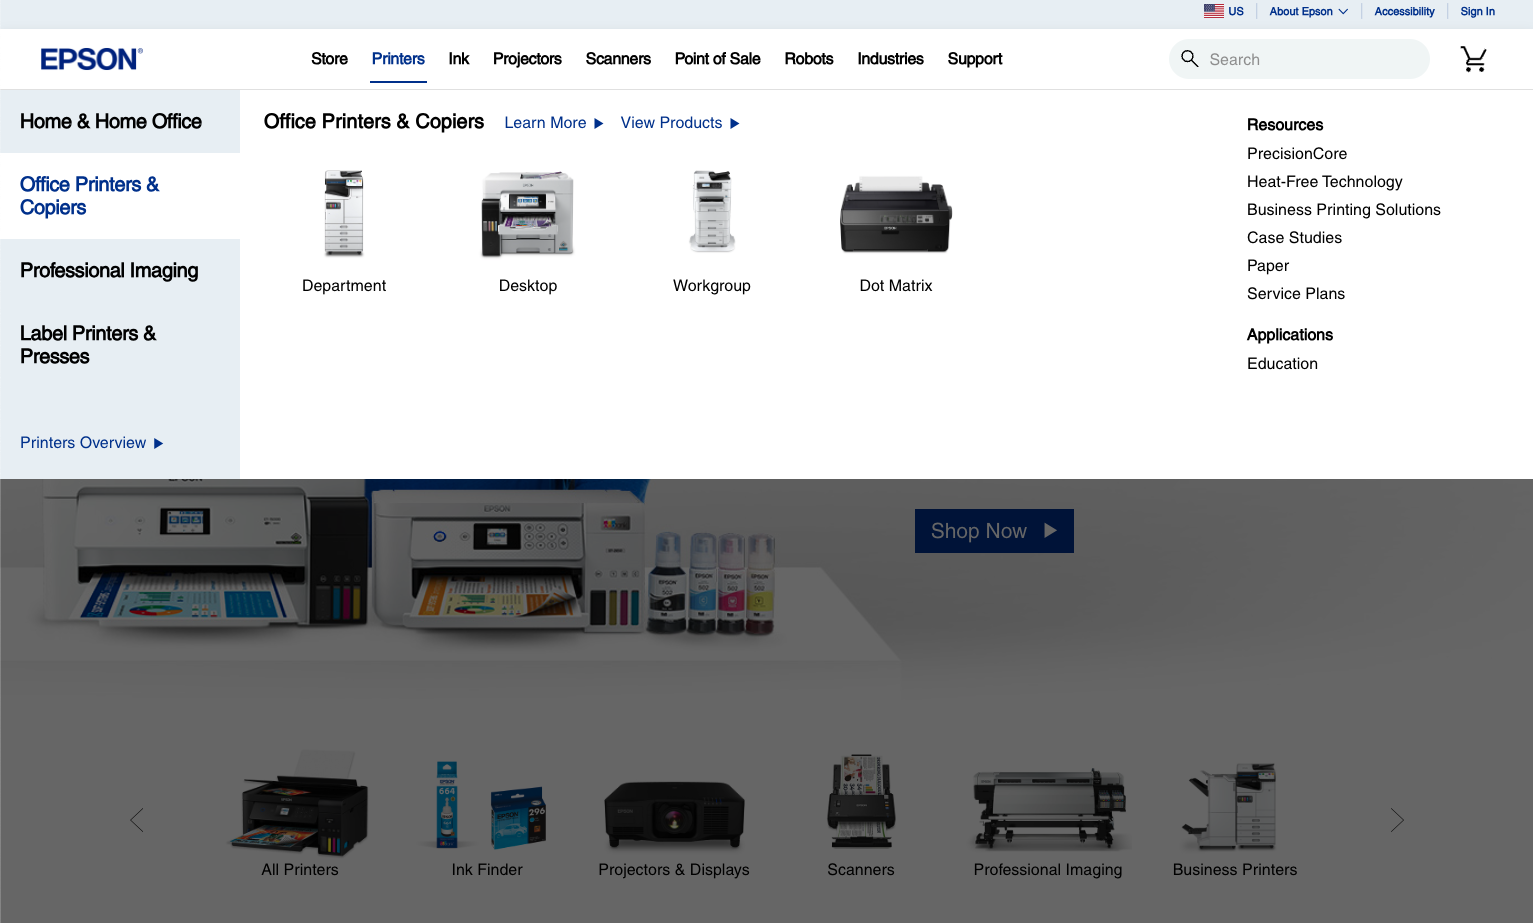Open the Scanners menu
The width and height of the screenshot is (1533, 923).
point(618,59)
